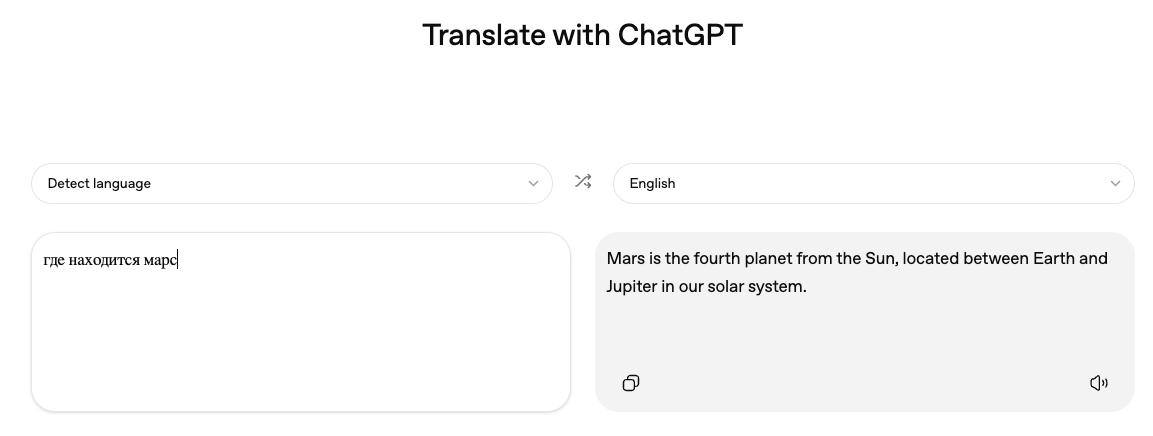Click the chevron beside Detect language
The width and height of the screenshot is (1153, 436).
pyautogui.click(x=533, y=184)
